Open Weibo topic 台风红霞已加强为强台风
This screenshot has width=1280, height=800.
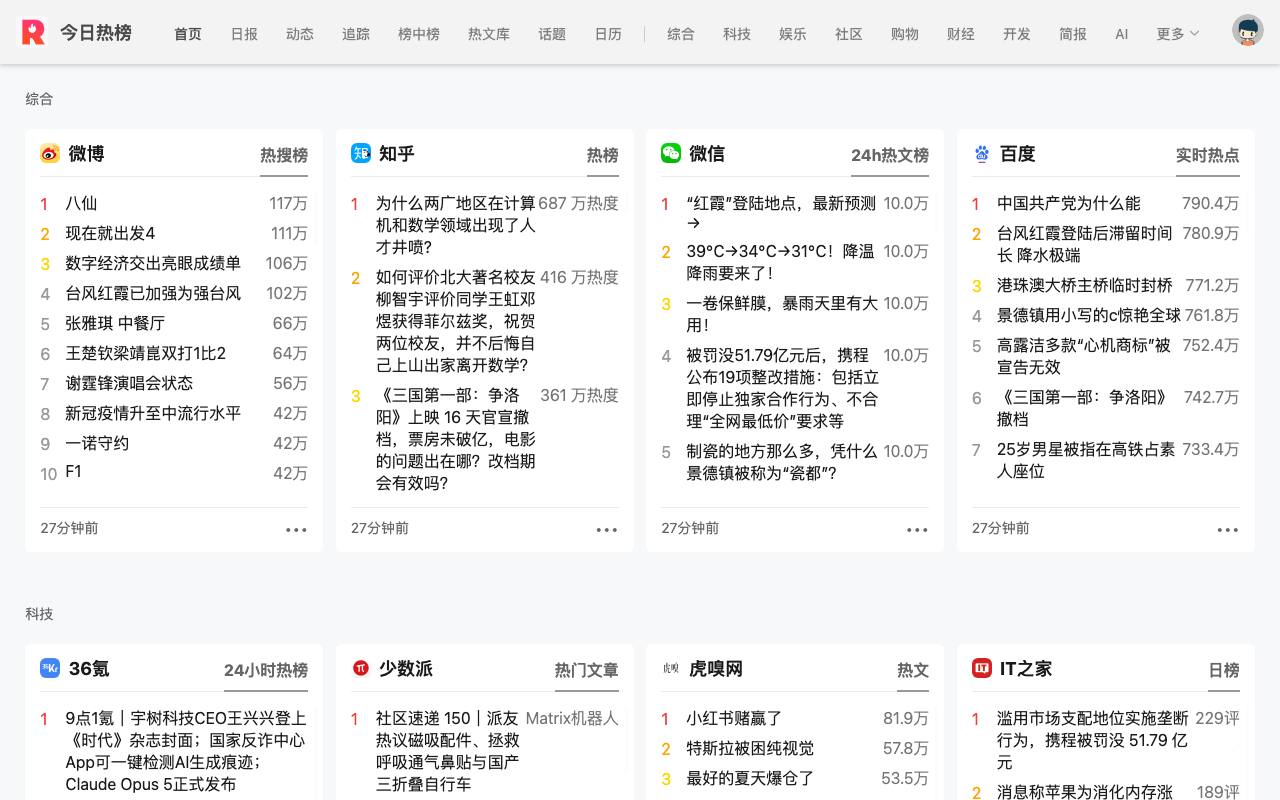[x=153, y=293]
